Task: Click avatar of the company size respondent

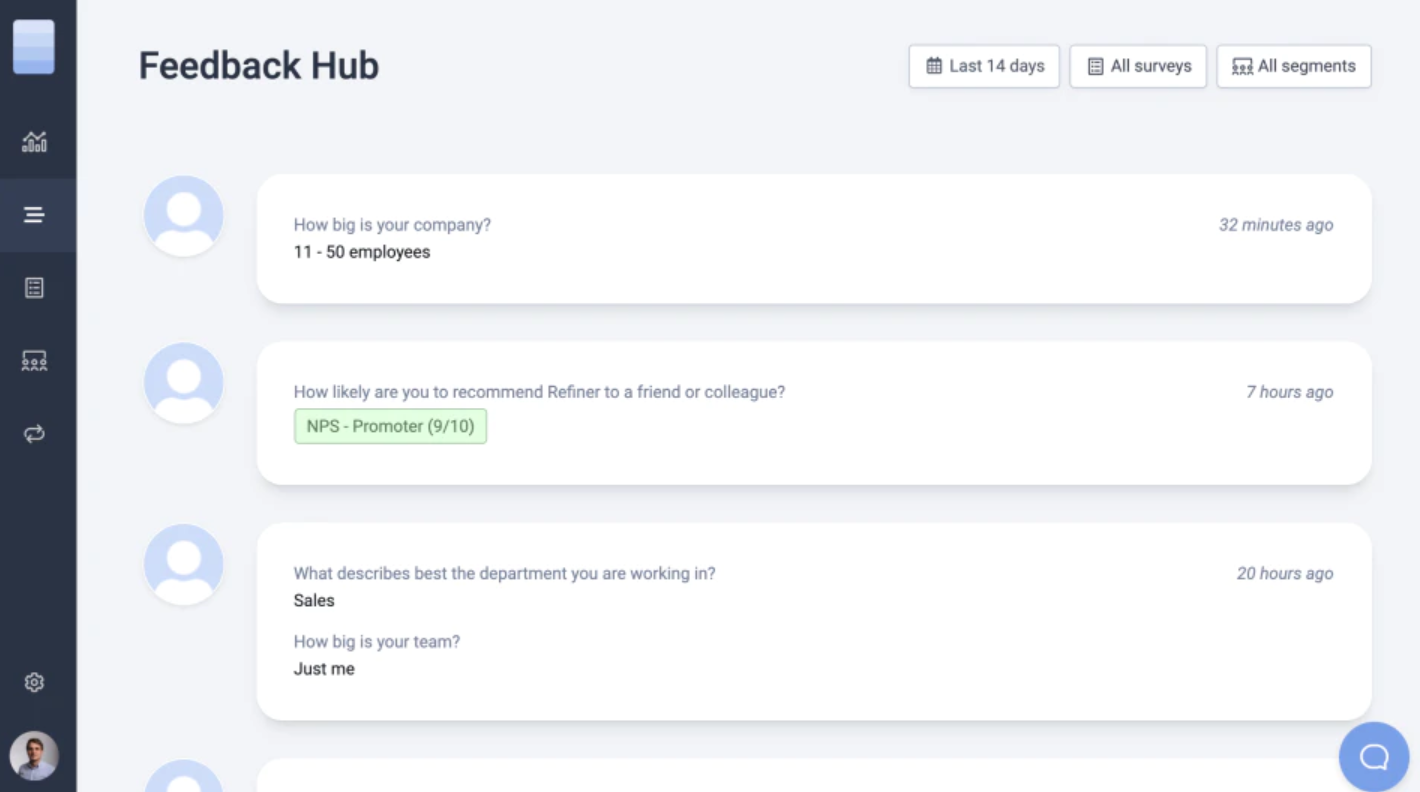Action: coord(183,215)
